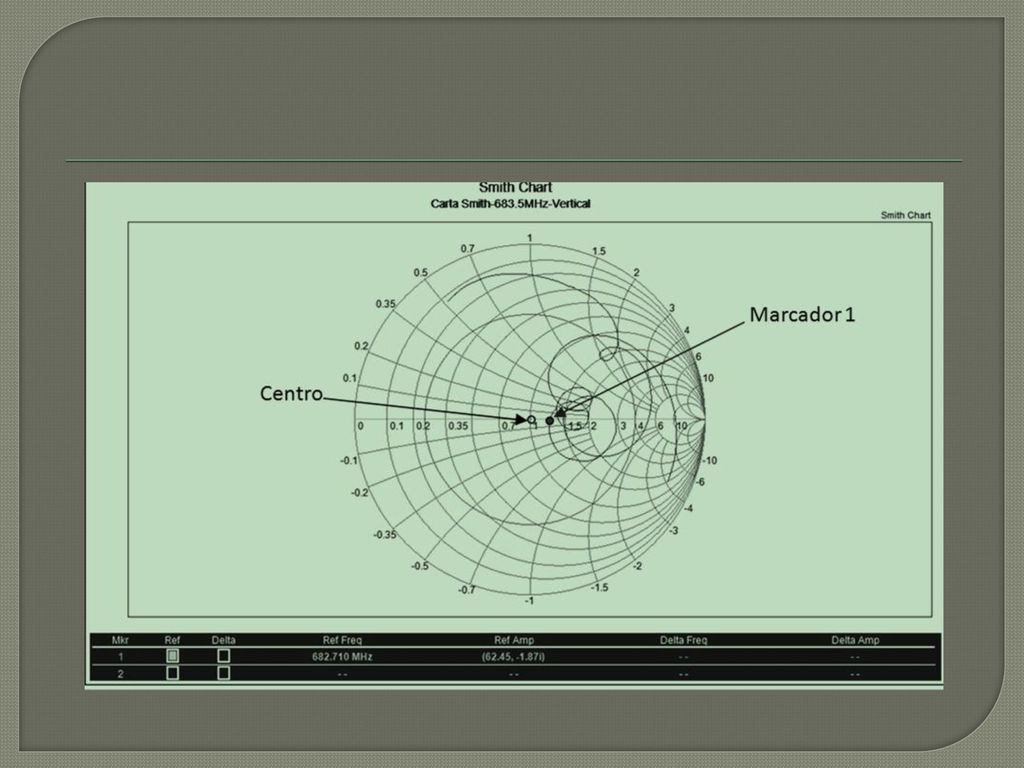The image size is (1024, 768).
Task: Enable the Delta checkbox for marker 2
Action: 223,673
